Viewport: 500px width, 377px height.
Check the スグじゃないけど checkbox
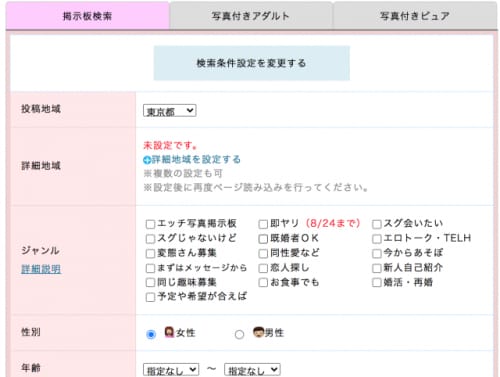150,239
